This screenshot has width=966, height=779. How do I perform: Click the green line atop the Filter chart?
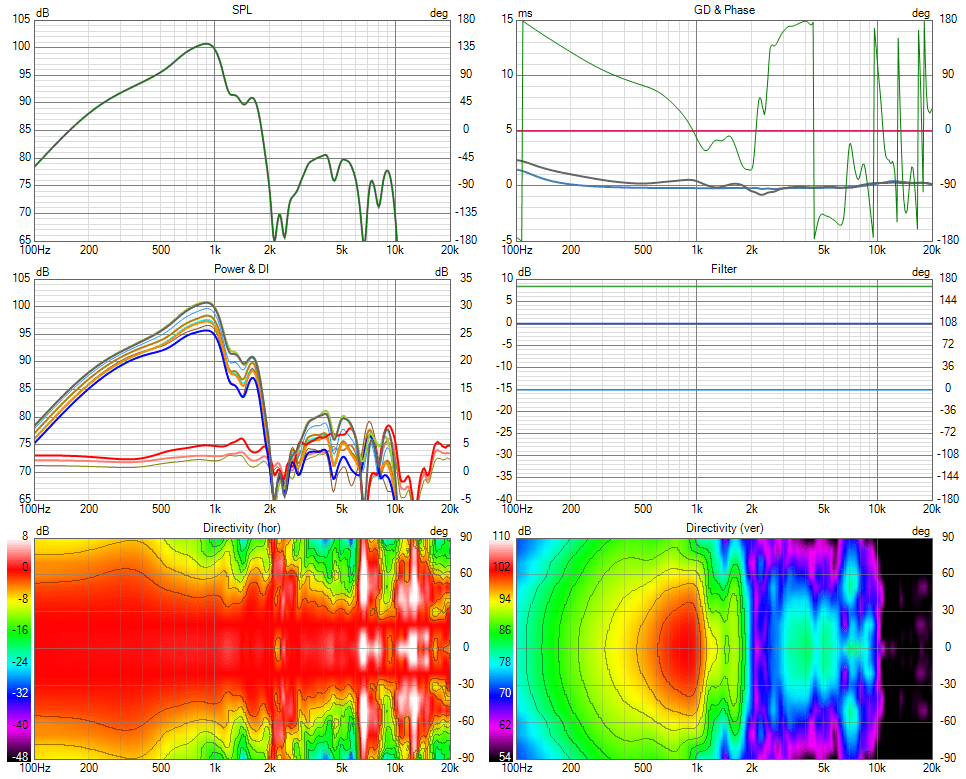(x=724, y=287)
